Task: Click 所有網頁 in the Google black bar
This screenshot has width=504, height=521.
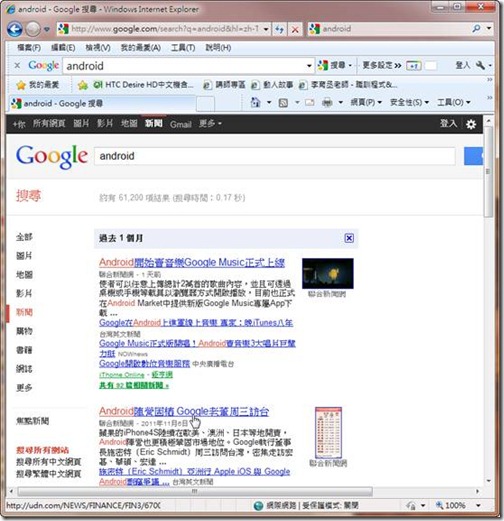Action: tap(49, 124)
